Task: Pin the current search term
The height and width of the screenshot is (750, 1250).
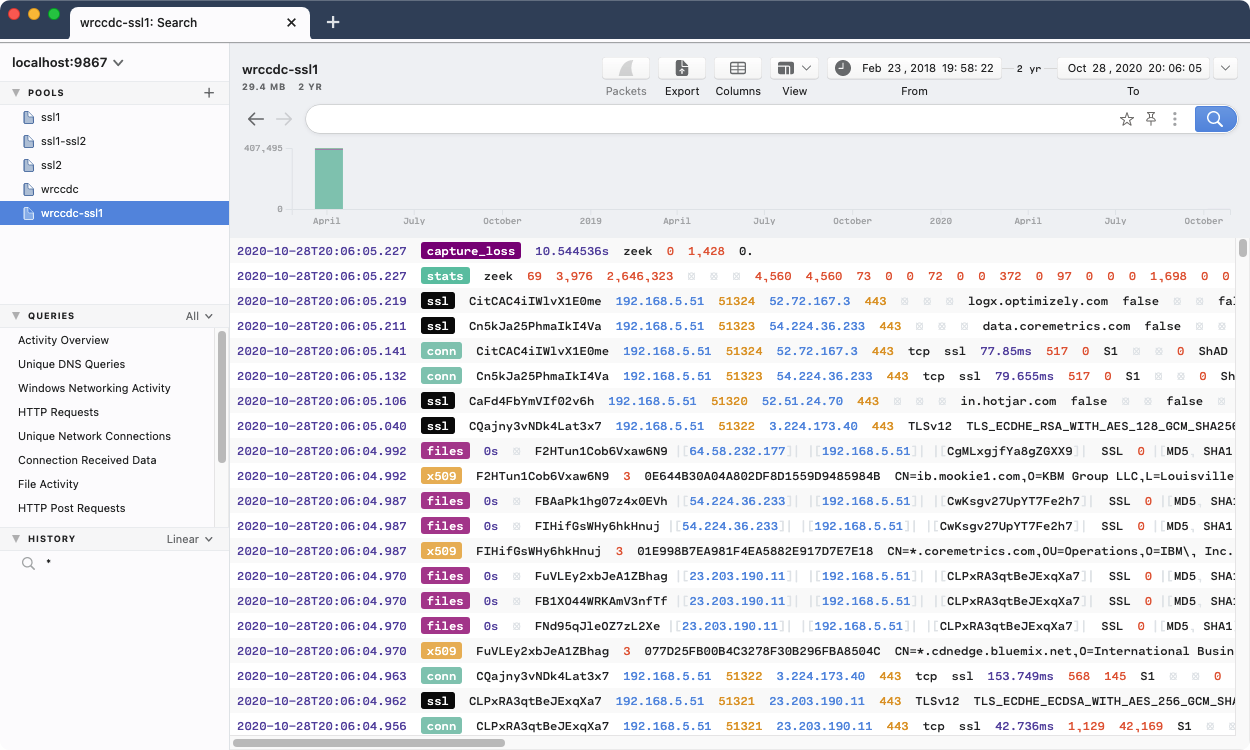Action: pyautogui.click(x=1151, y=118)
